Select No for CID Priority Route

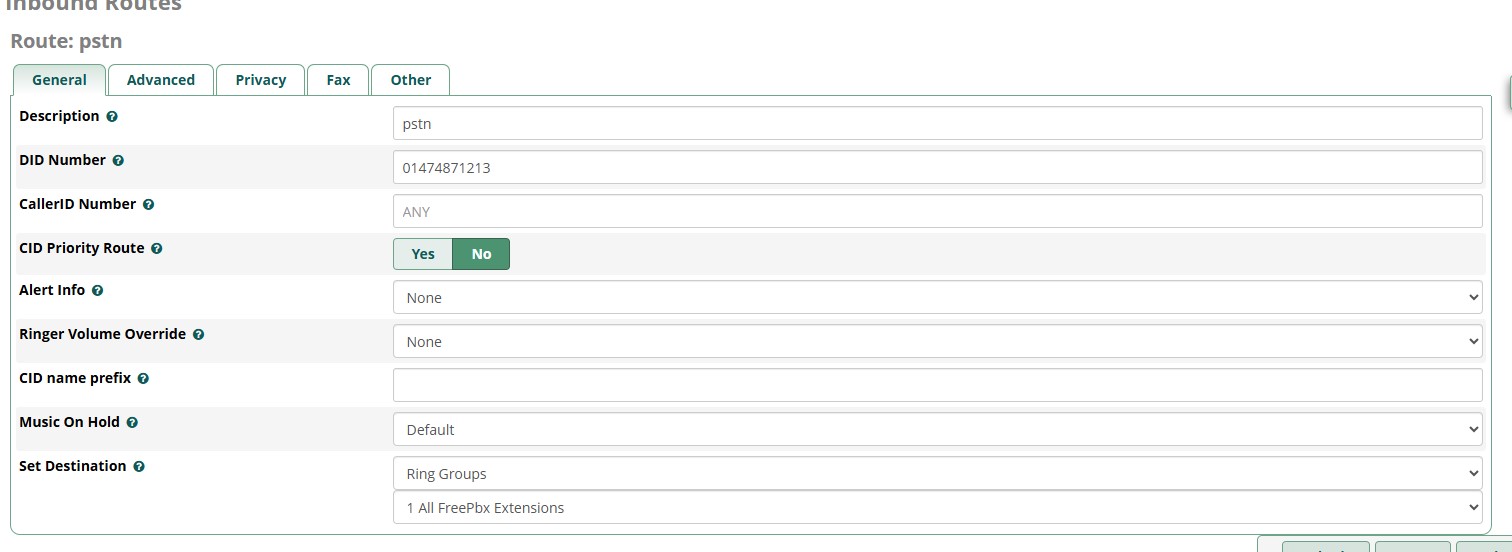pyautogui.click(x=481, y=254)
